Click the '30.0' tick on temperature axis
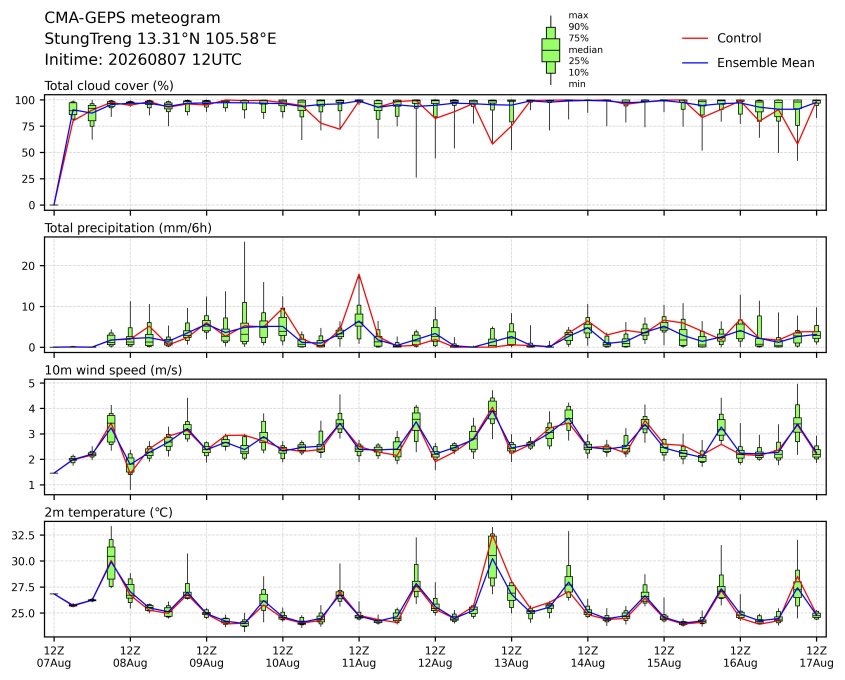 tap(24, 561)
